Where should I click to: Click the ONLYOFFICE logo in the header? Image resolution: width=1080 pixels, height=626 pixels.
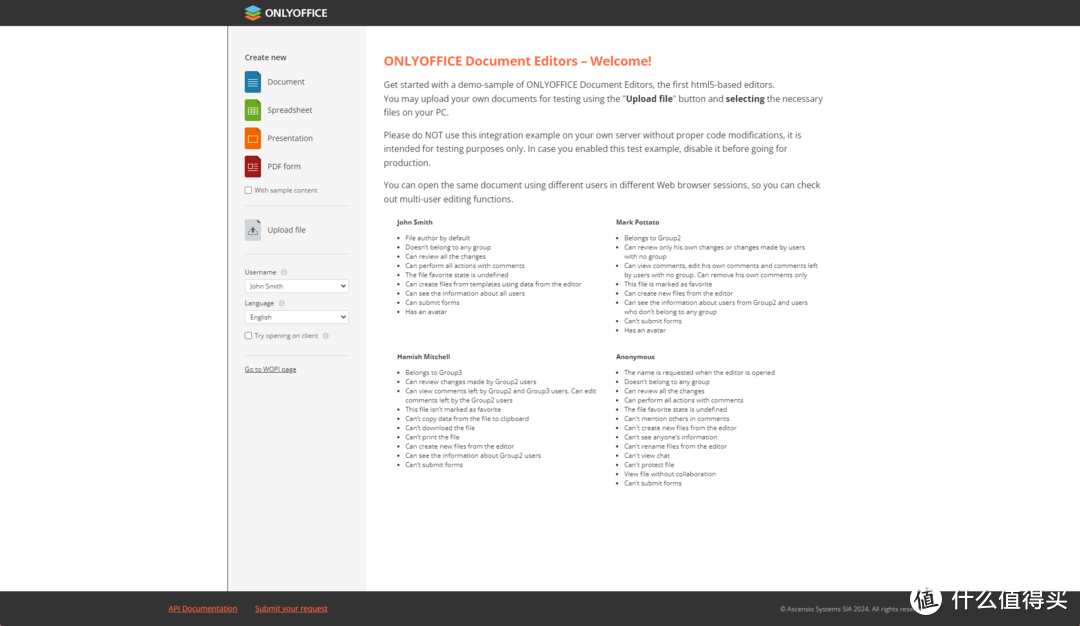coord(286,12)
